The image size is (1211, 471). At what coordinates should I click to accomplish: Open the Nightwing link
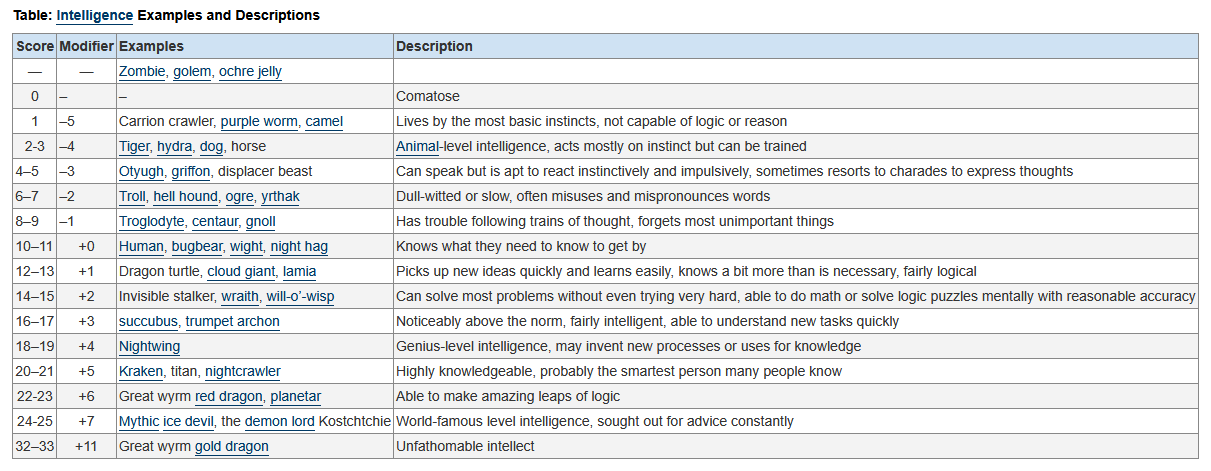point(150,346)
